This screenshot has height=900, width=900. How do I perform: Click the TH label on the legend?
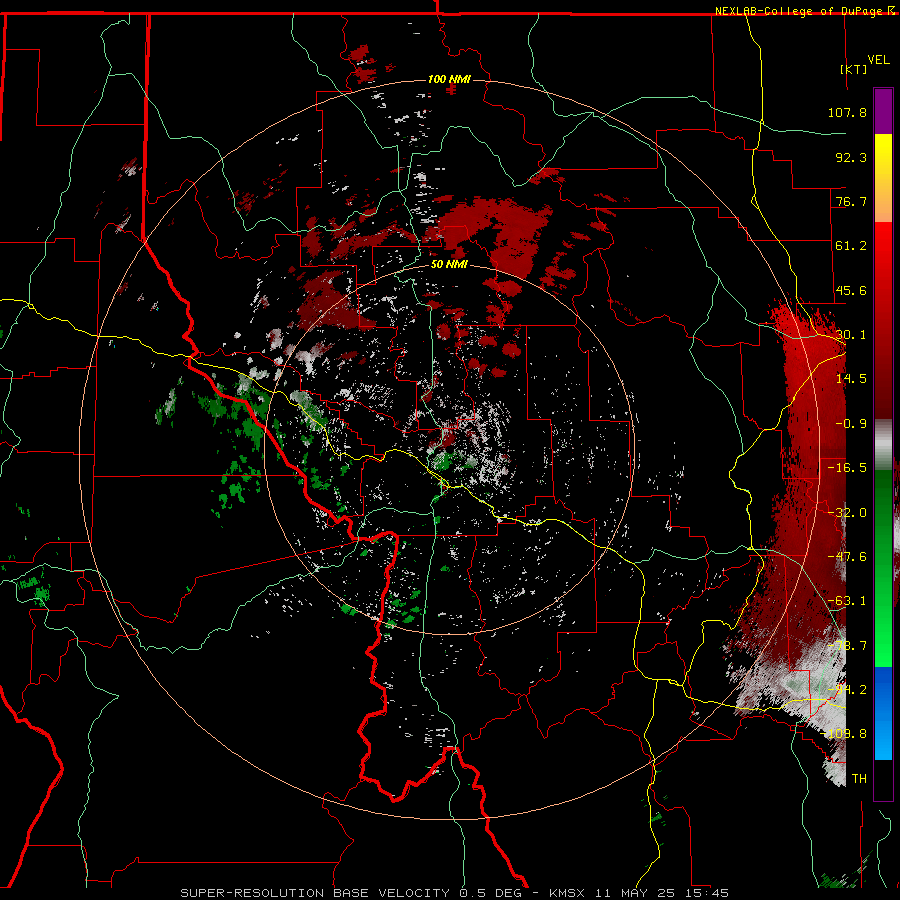point(859,779)
